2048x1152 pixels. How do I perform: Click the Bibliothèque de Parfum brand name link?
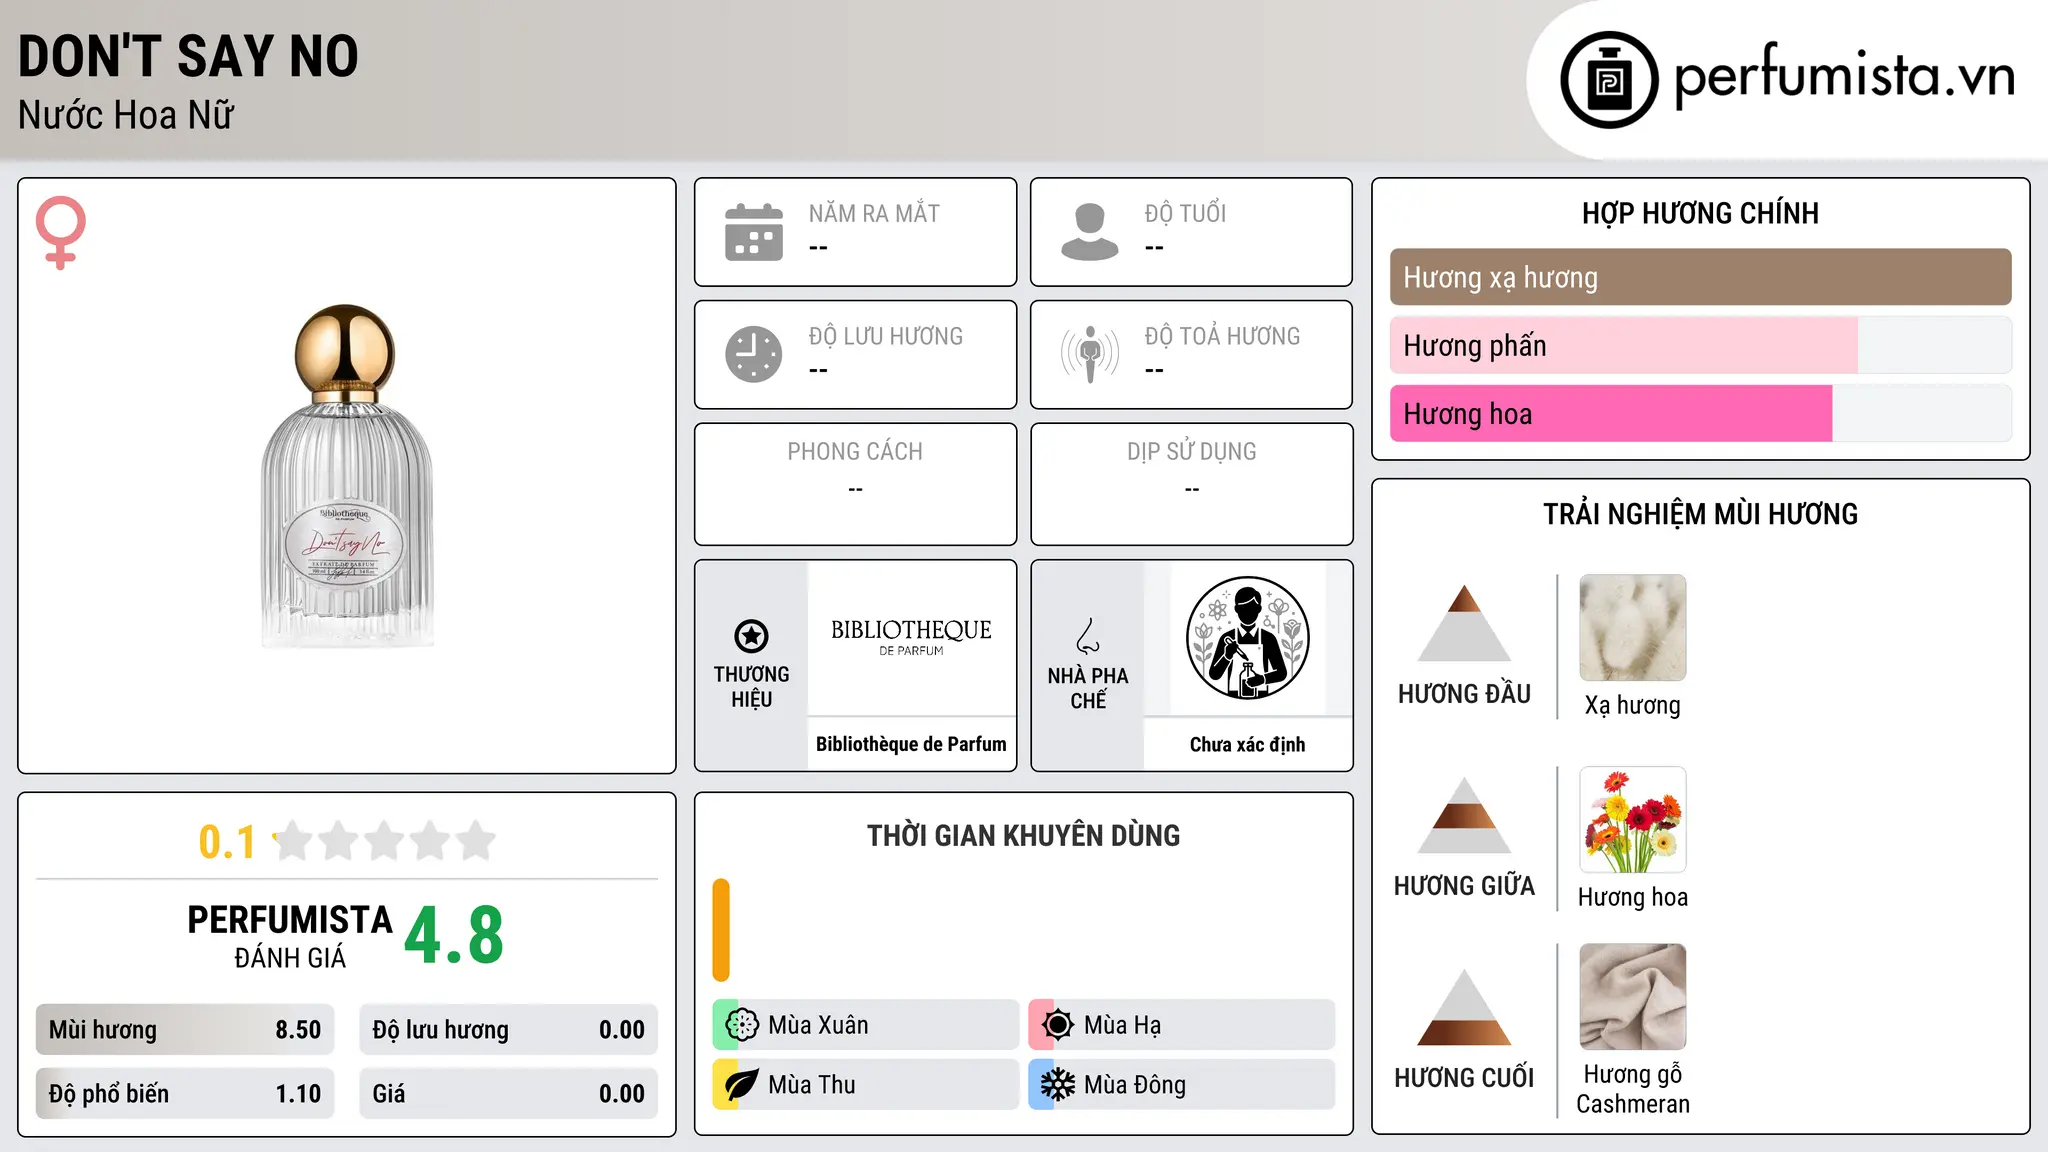point(911,744)
